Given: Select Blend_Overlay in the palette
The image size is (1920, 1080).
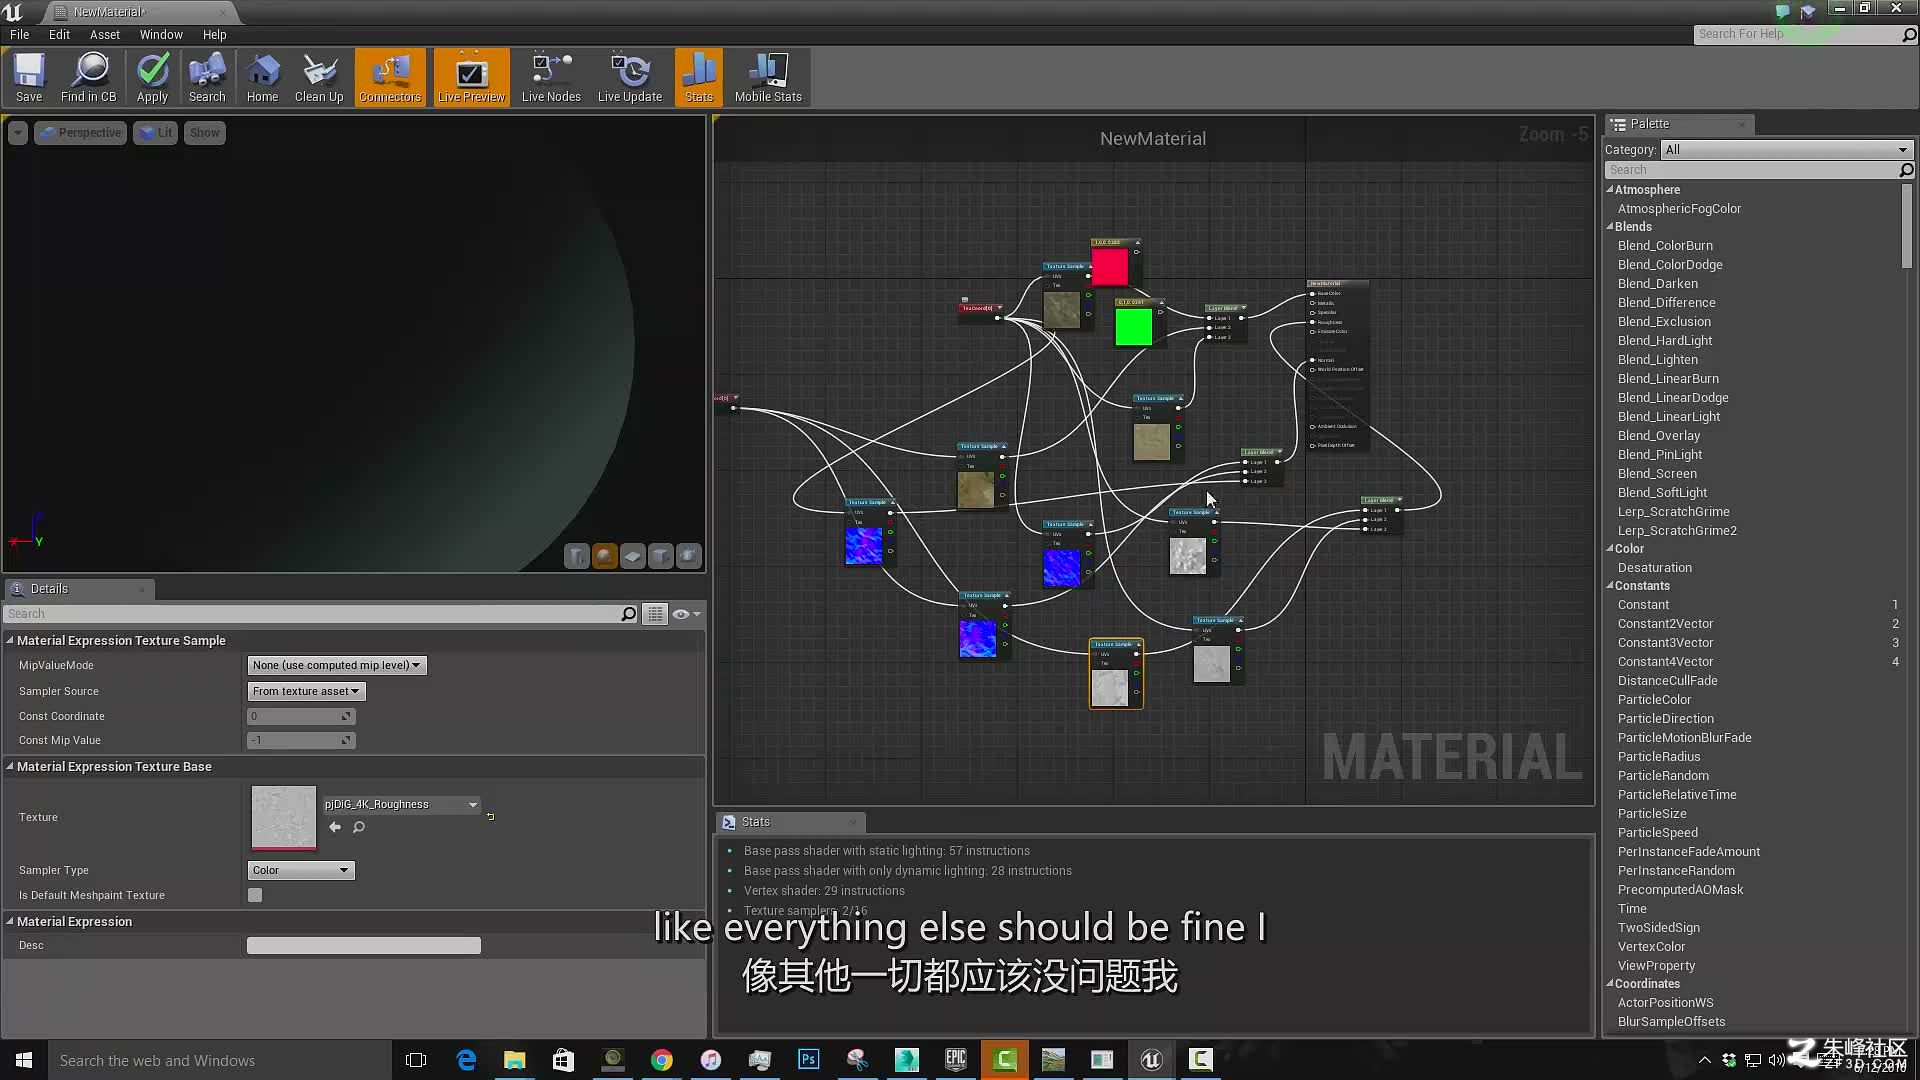Looking at the screenshot, I should tap(1658, 435).
